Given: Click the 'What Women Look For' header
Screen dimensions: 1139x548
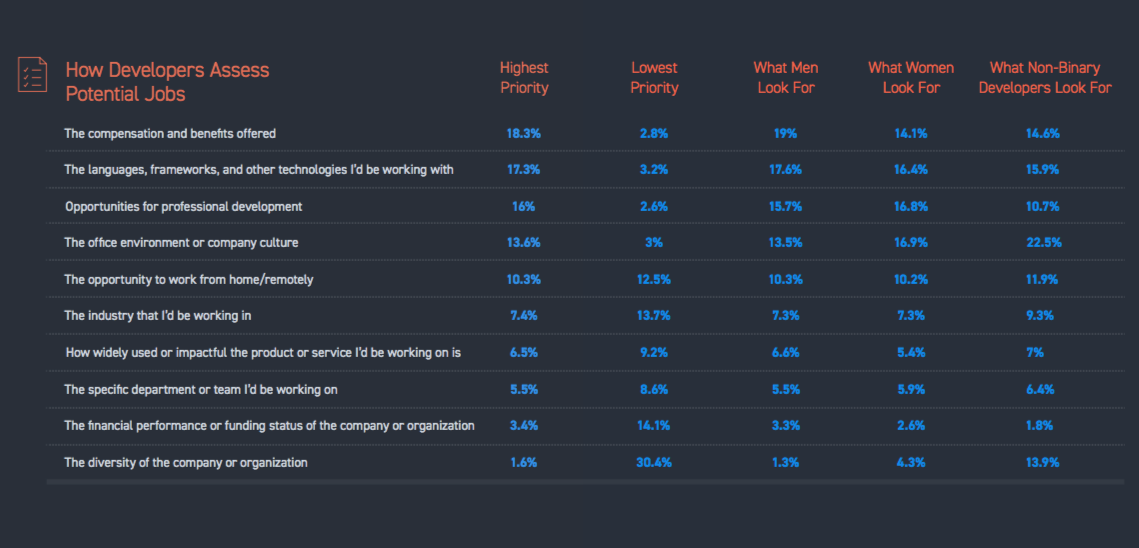Looking at the screenshot, I should pyautogui.click(x=911, y=78).
